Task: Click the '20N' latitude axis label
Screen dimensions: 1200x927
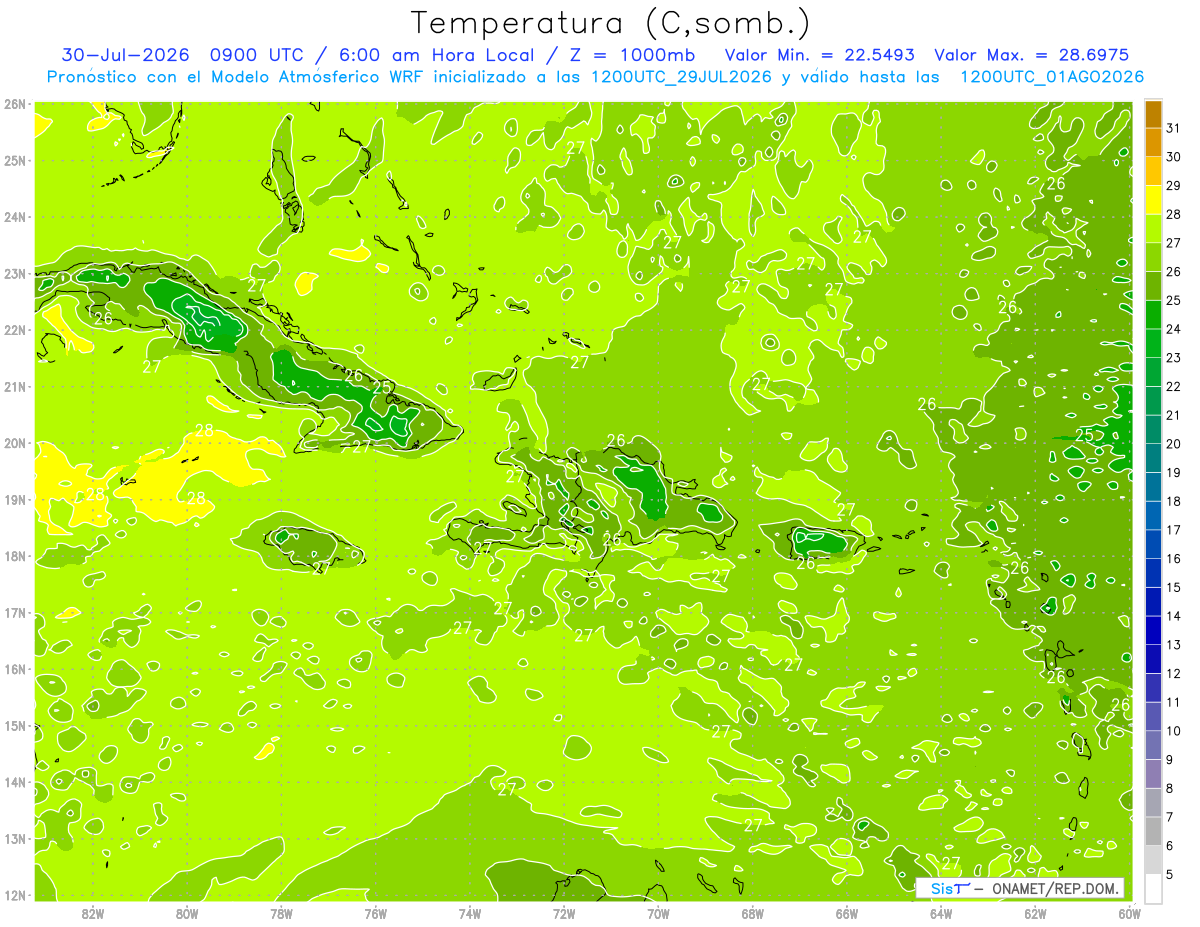Action: [x=14, y=443]
